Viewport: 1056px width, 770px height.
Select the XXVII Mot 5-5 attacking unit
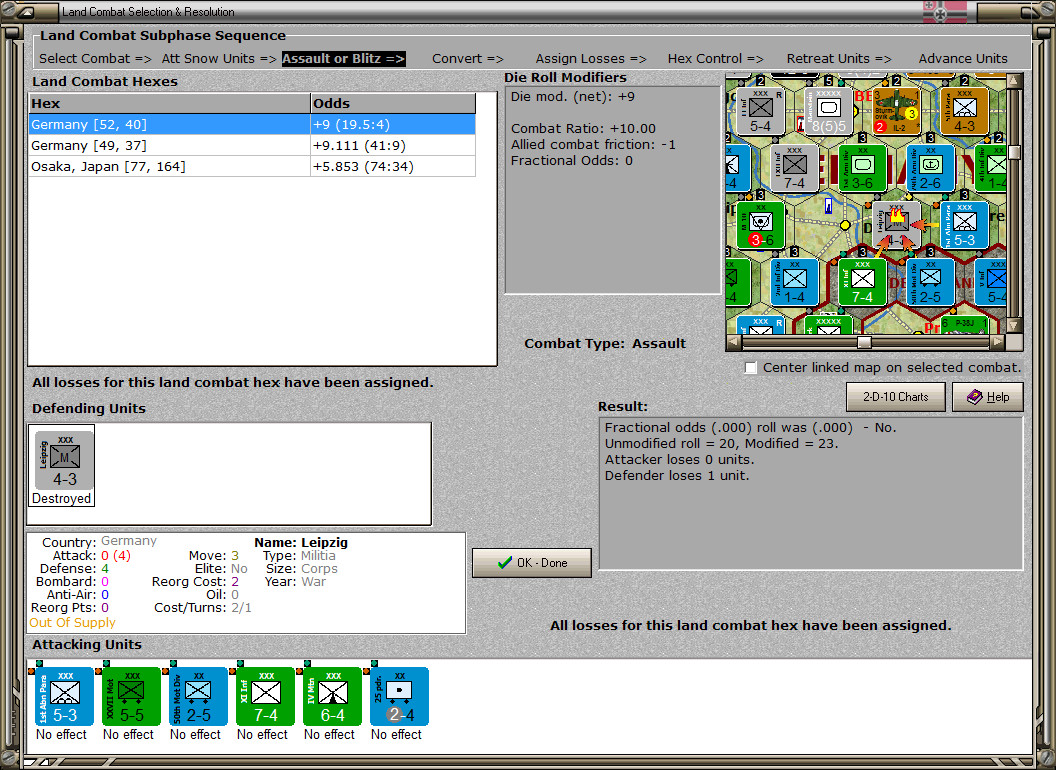pyautogui.click(x=131, y=696)
